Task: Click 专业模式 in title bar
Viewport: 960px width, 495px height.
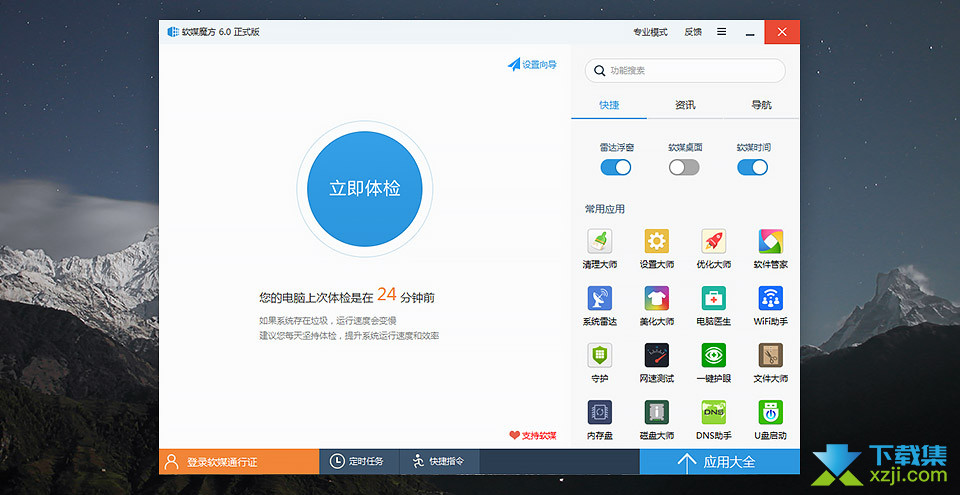Action: (650, 32)
